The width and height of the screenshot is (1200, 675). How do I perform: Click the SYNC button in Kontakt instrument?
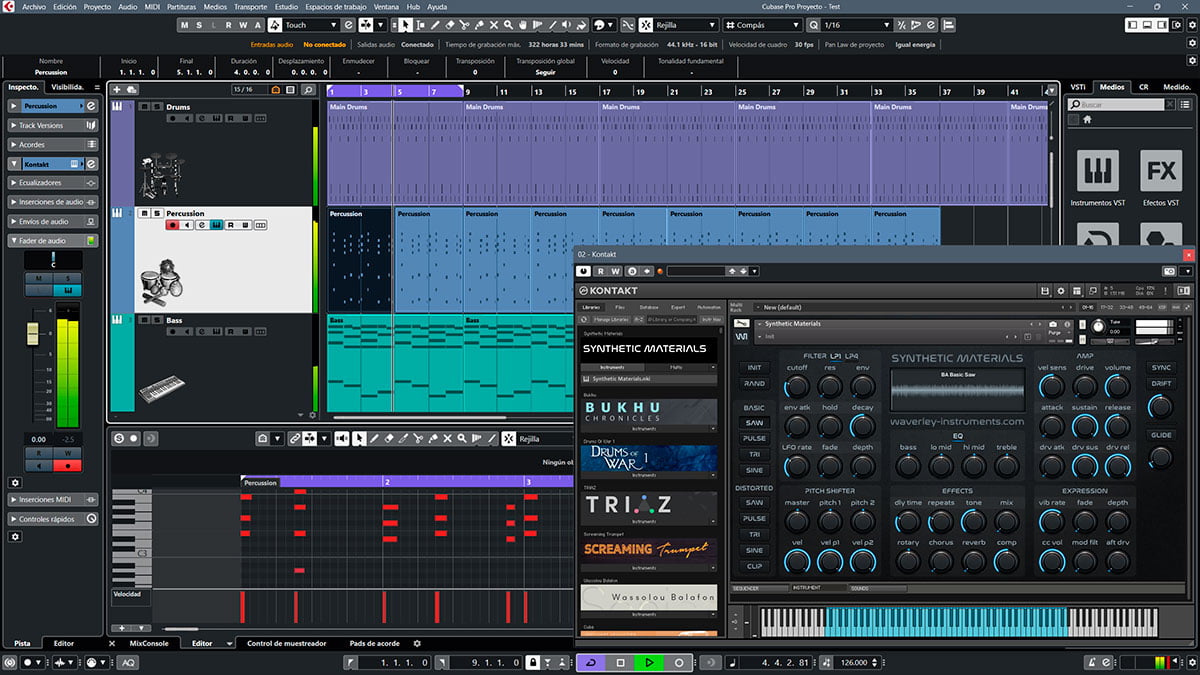point(1160,368)
